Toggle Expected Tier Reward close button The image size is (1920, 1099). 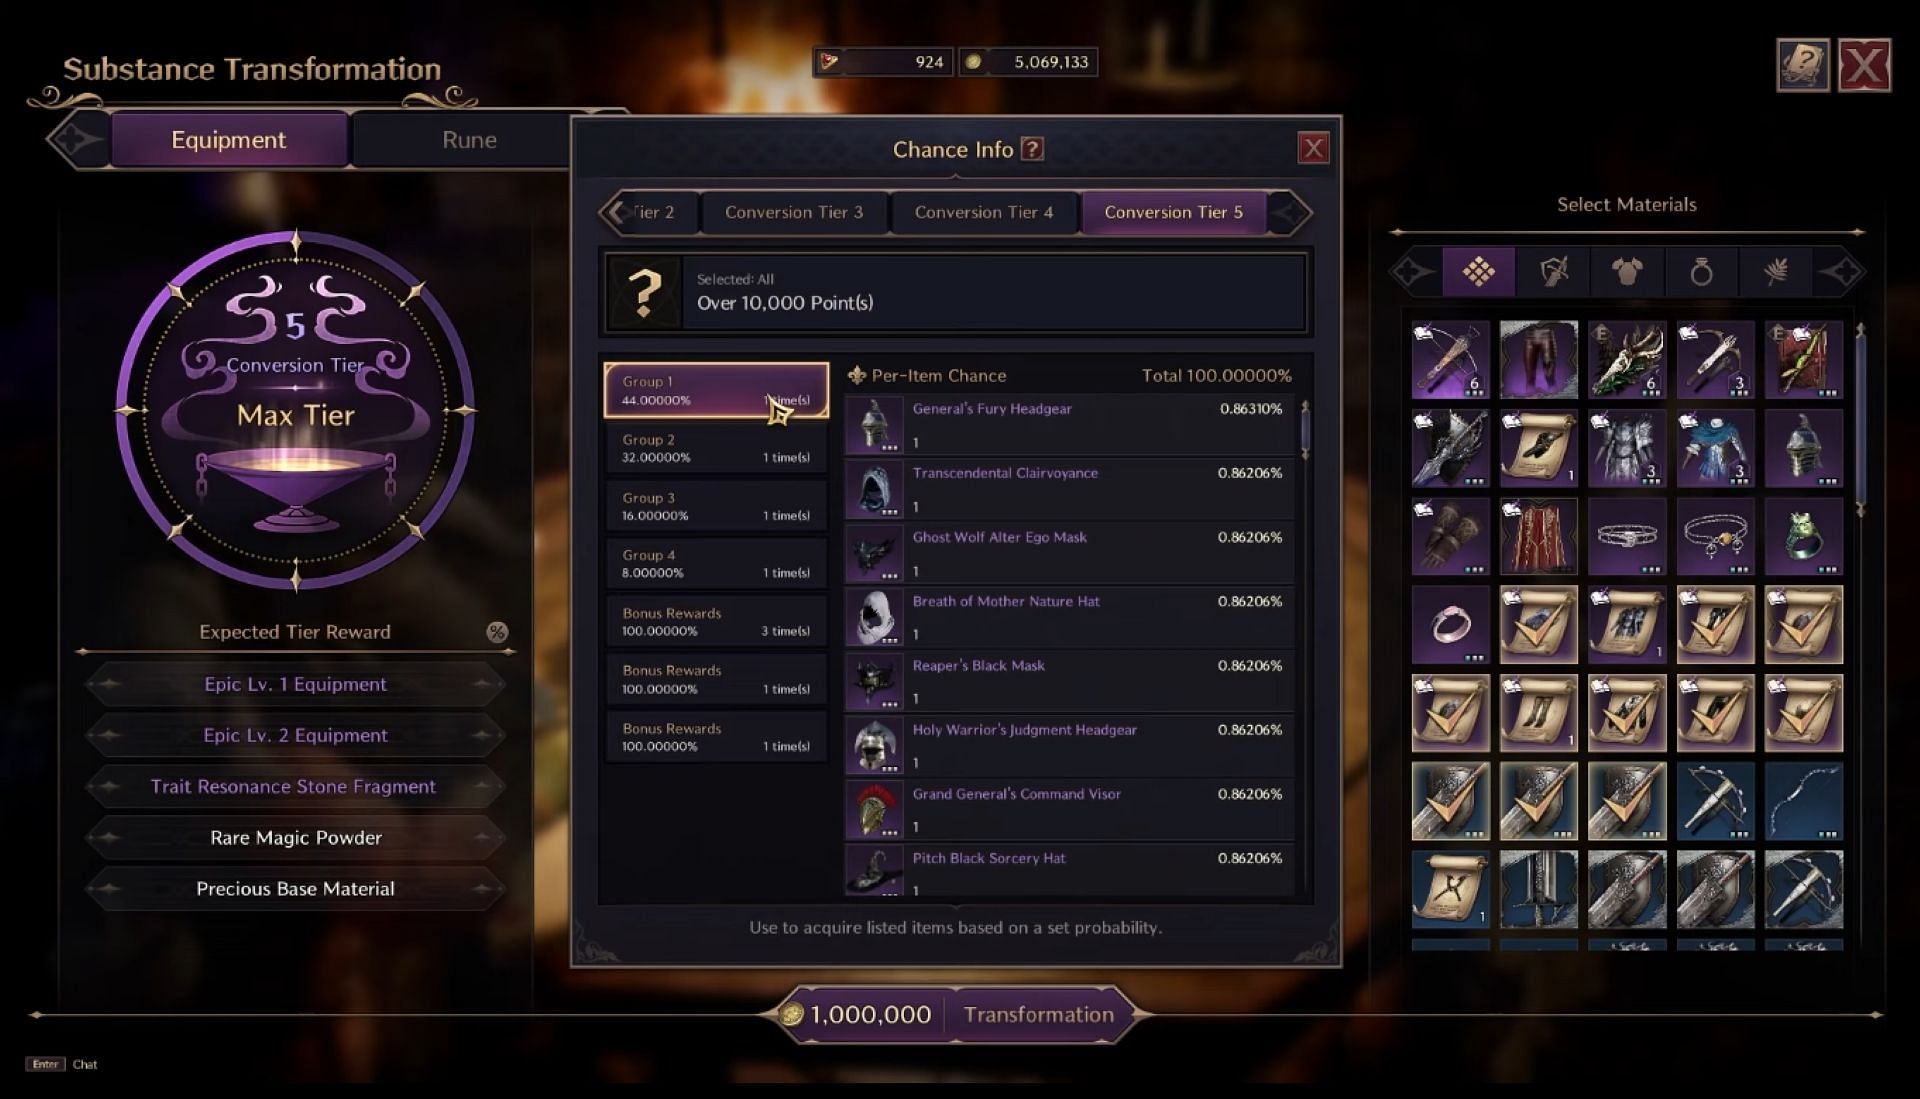pos(498,632)
